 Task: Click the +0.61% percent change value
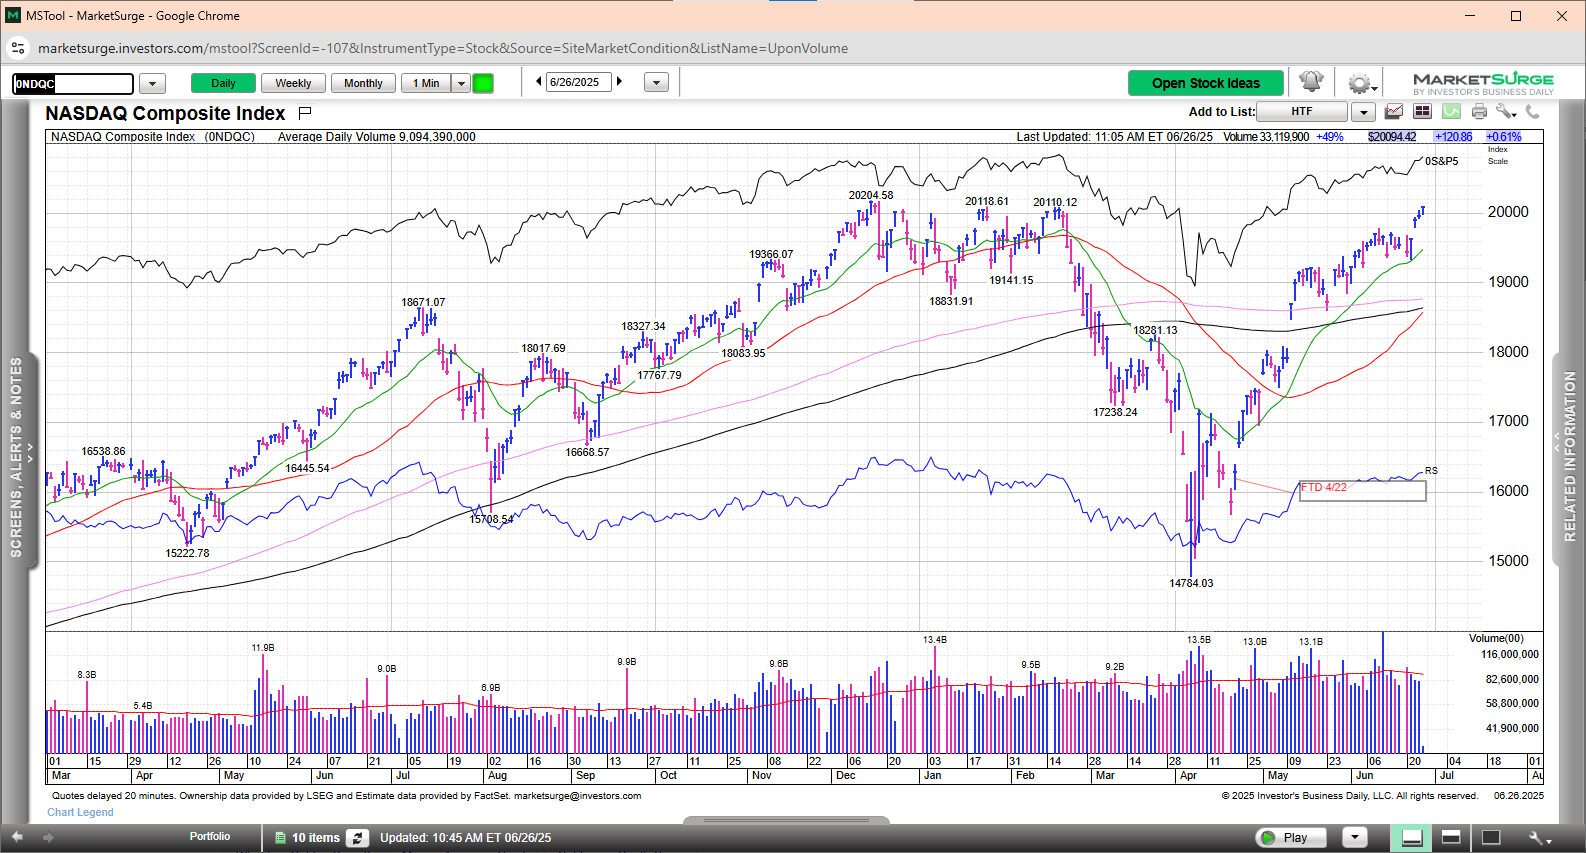click(x=1503, y=137)
